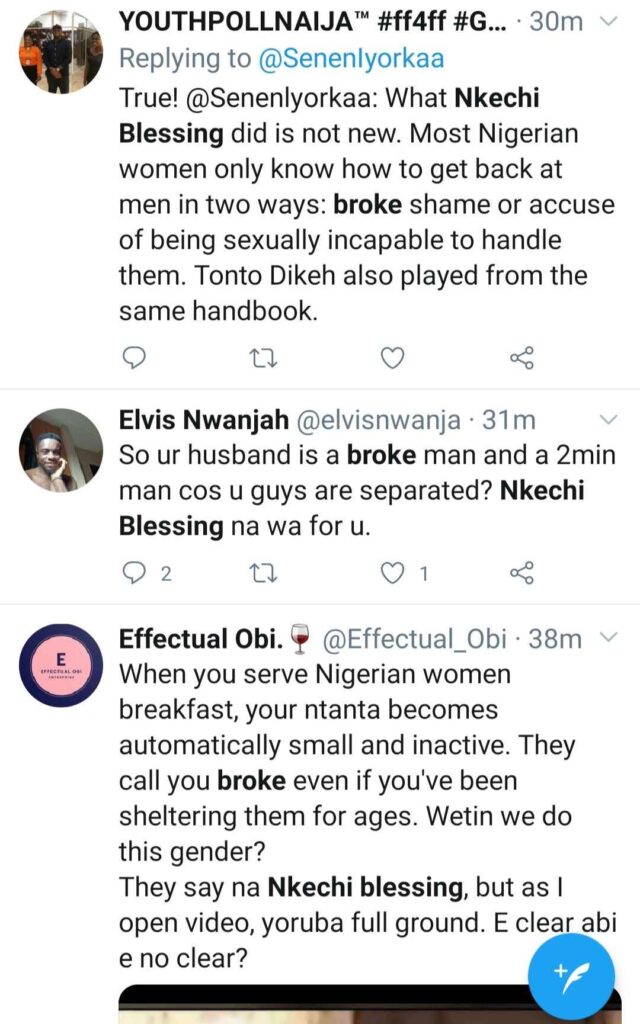Open options chevron on Effectual Obi tweet

608,638
